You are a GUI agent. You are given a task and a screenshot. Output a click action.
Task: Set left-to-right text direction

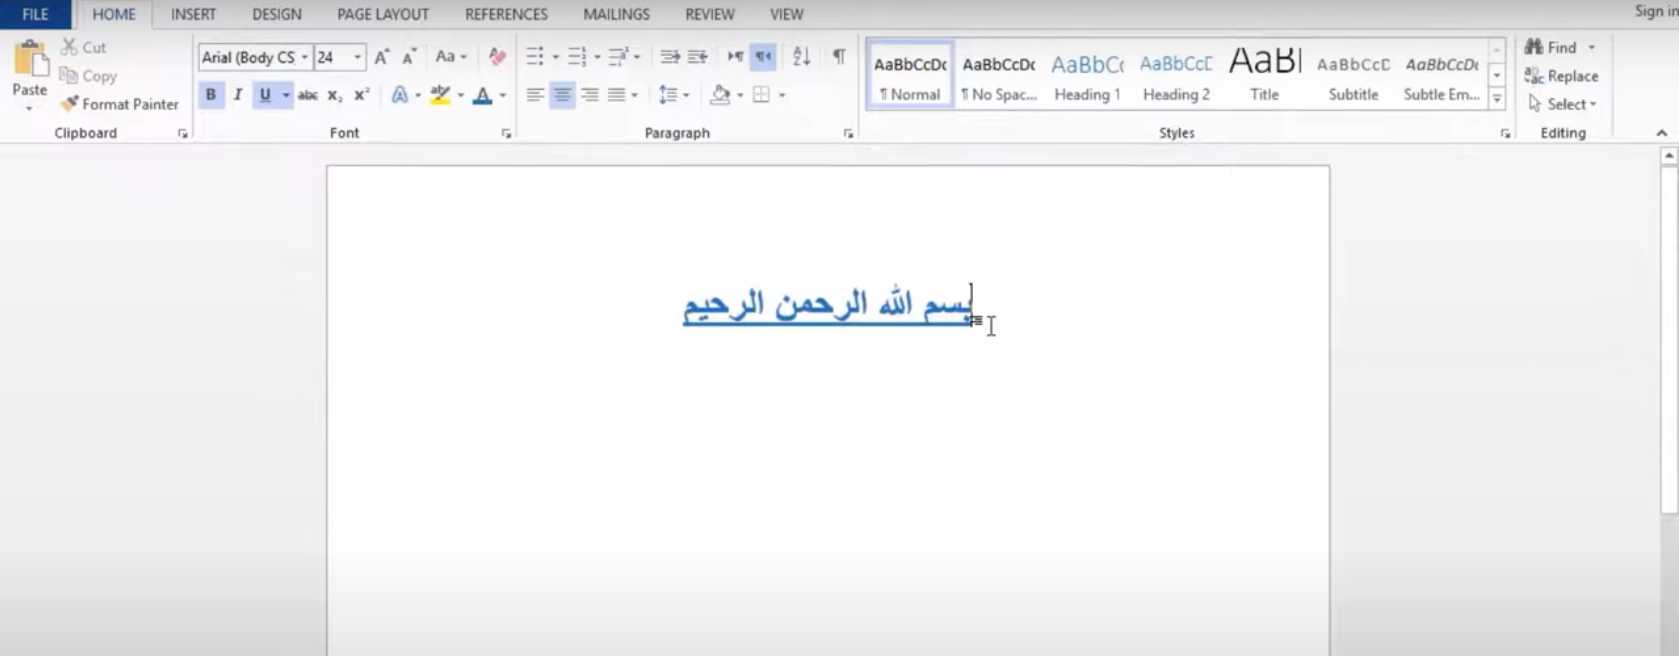[736, 57]
